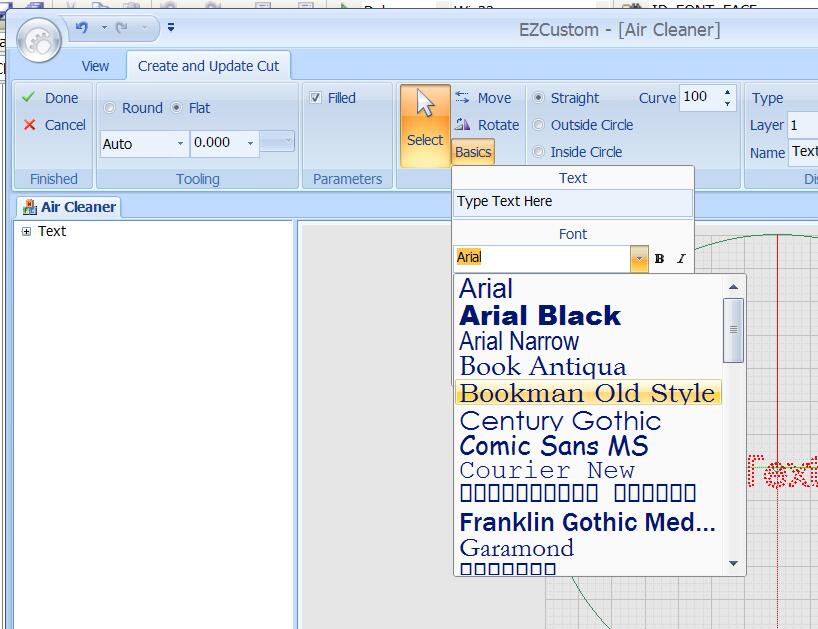
Task: Click the Basics button
Action: pos(473,152)
